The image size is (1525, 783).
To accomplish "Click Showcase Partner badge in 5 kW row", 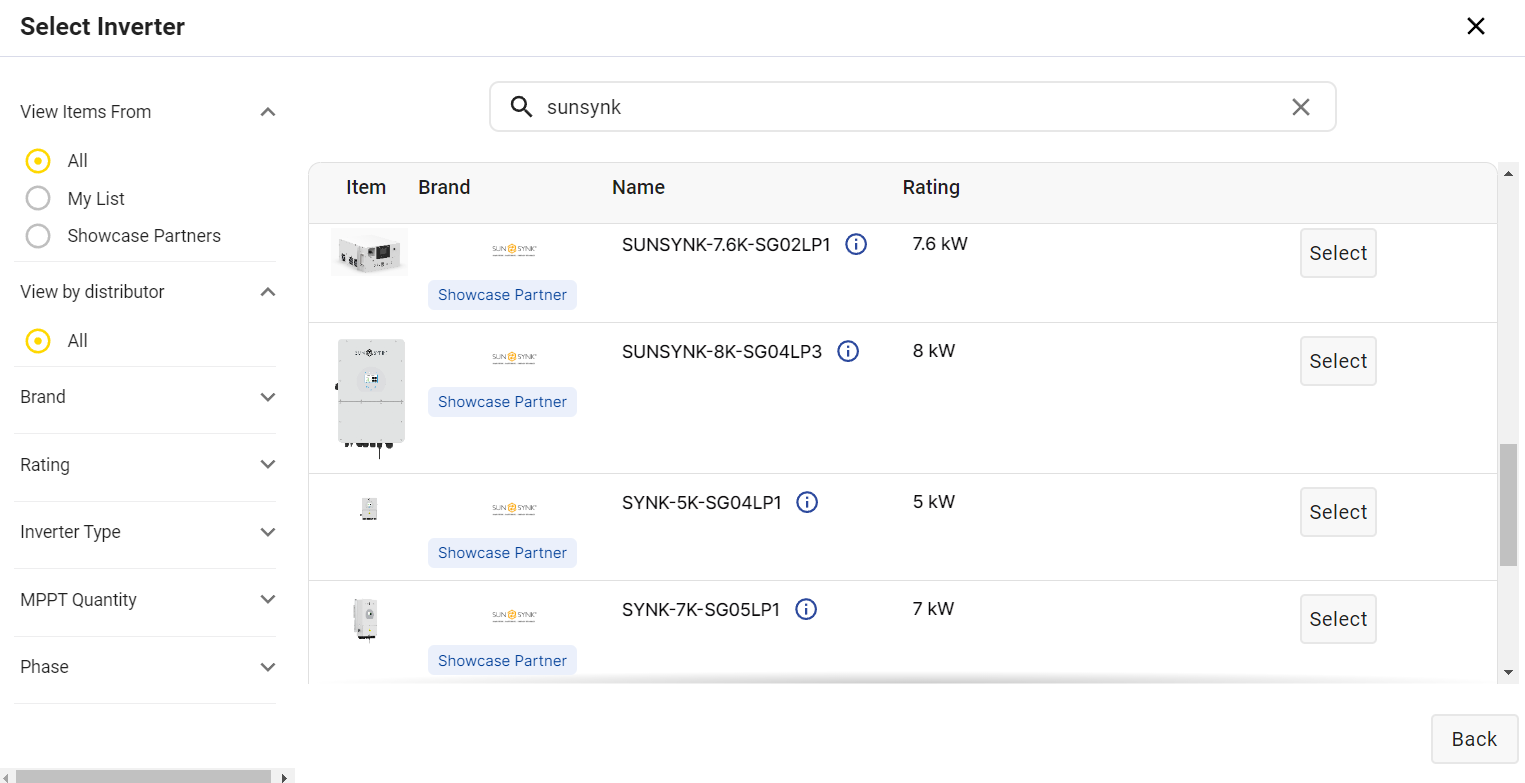I will click(x=502, y=553).
